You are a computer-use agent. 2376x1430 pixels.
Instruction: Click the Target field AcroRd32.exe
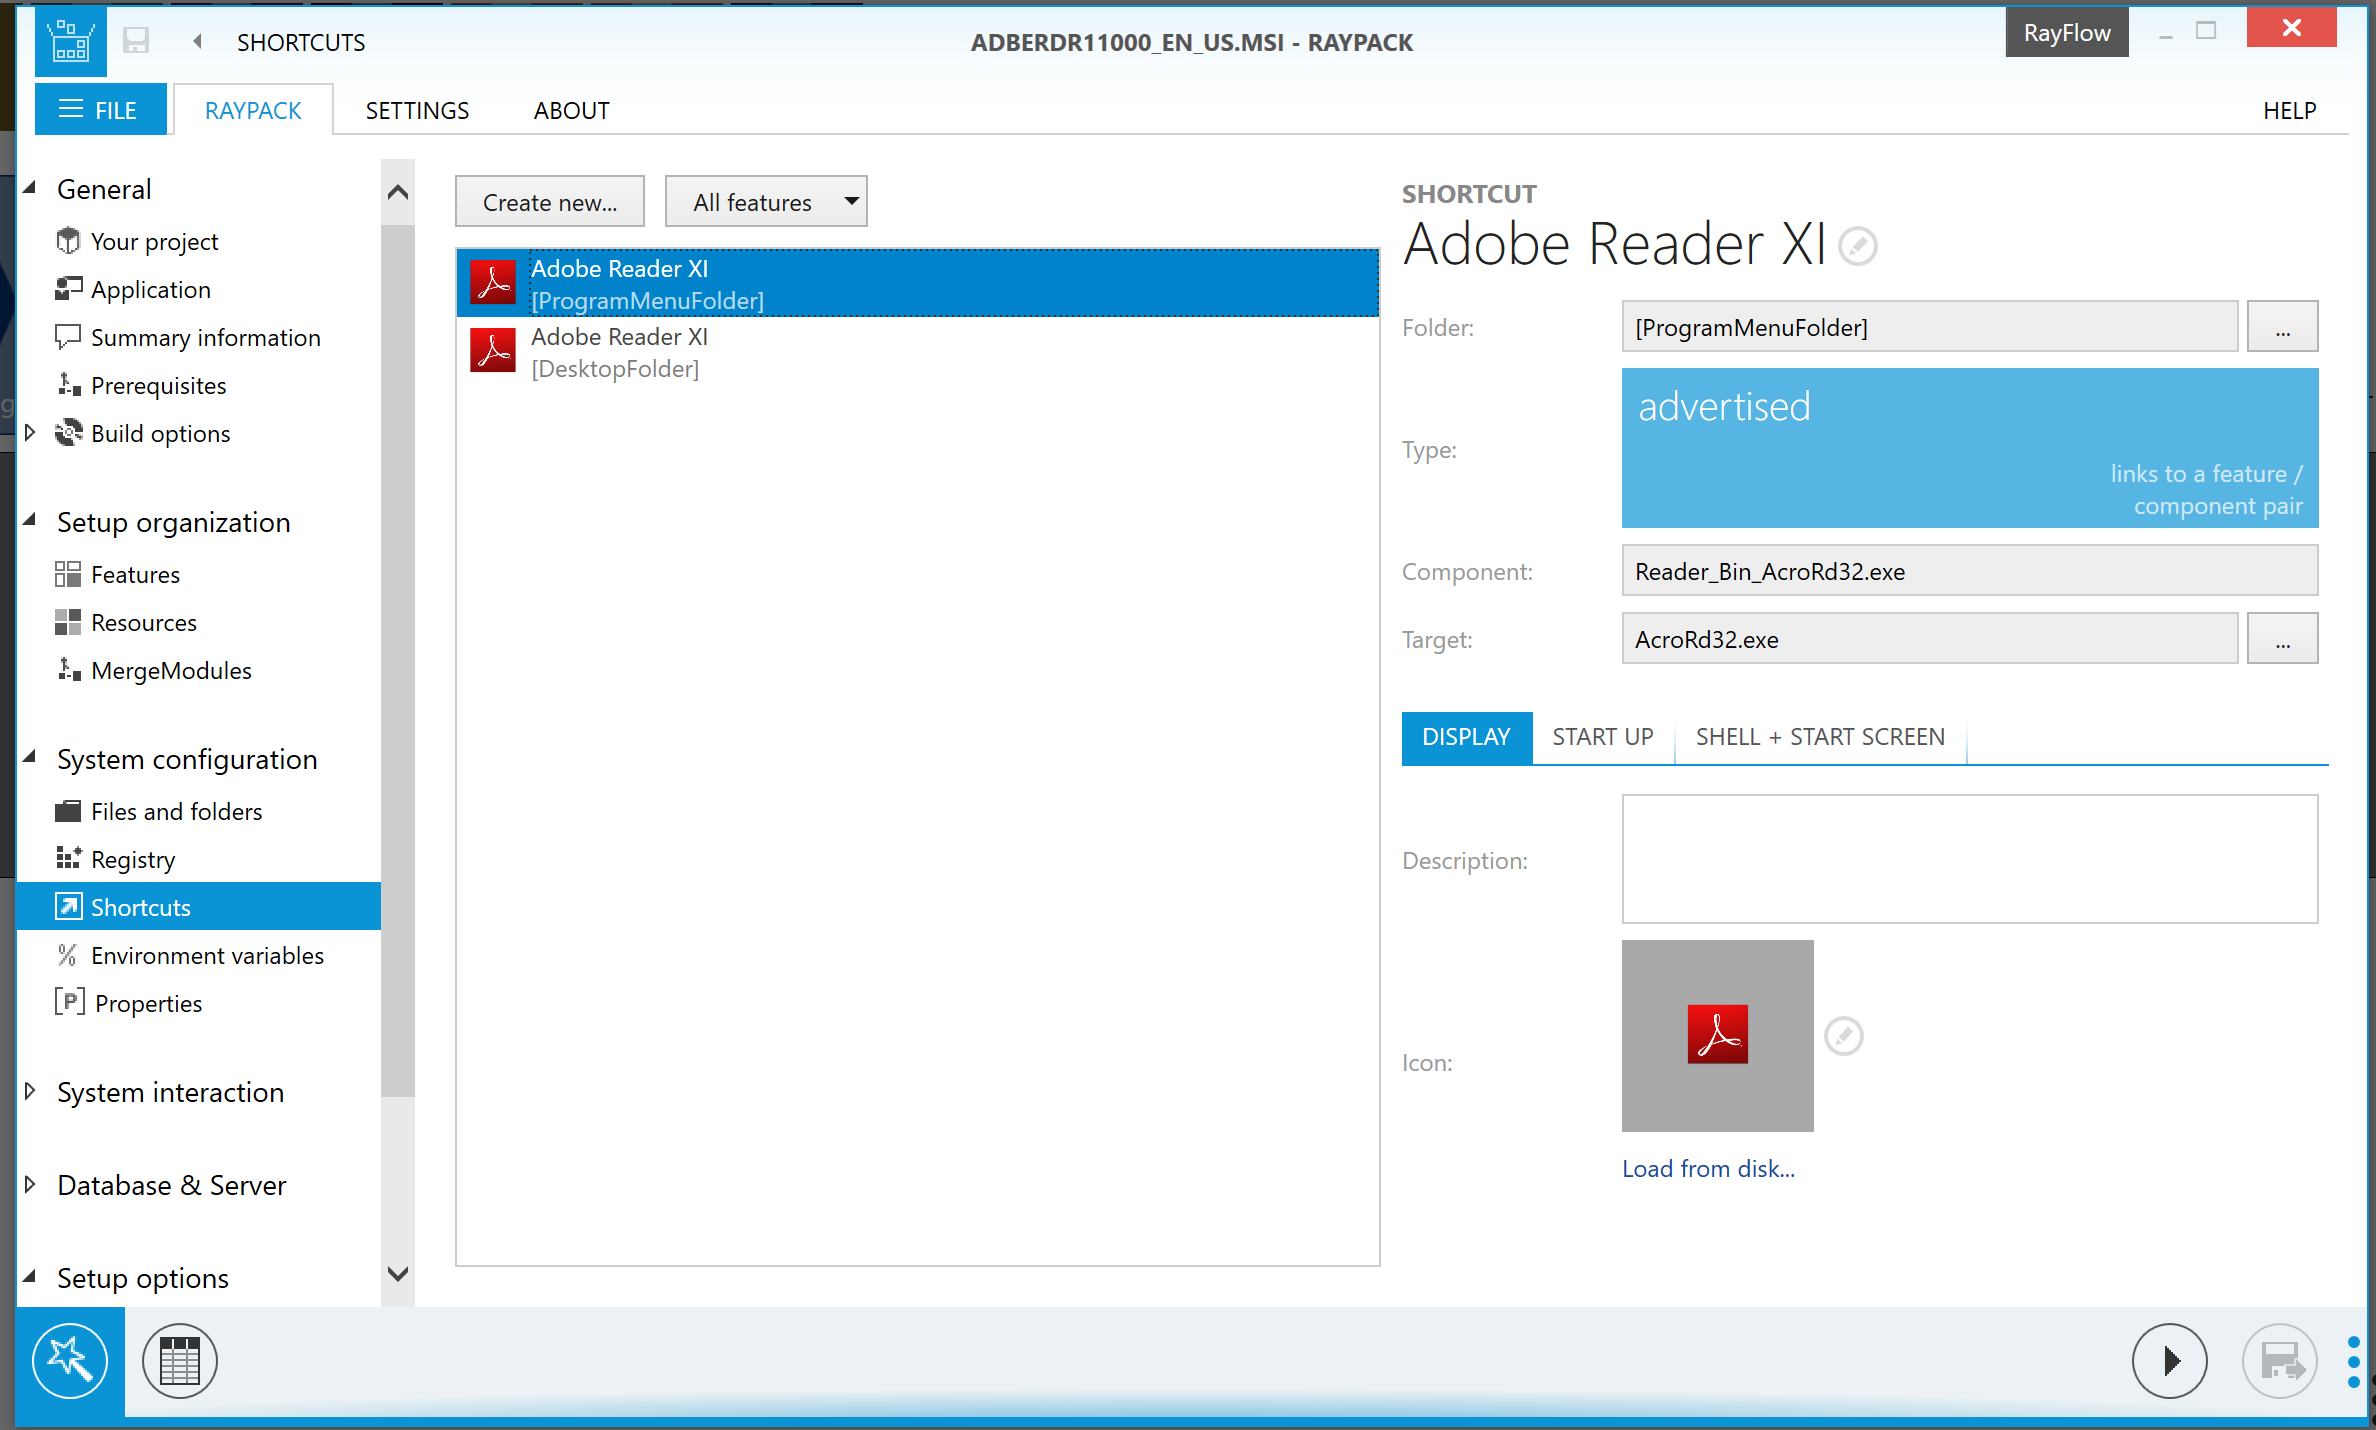[1929, 639]
